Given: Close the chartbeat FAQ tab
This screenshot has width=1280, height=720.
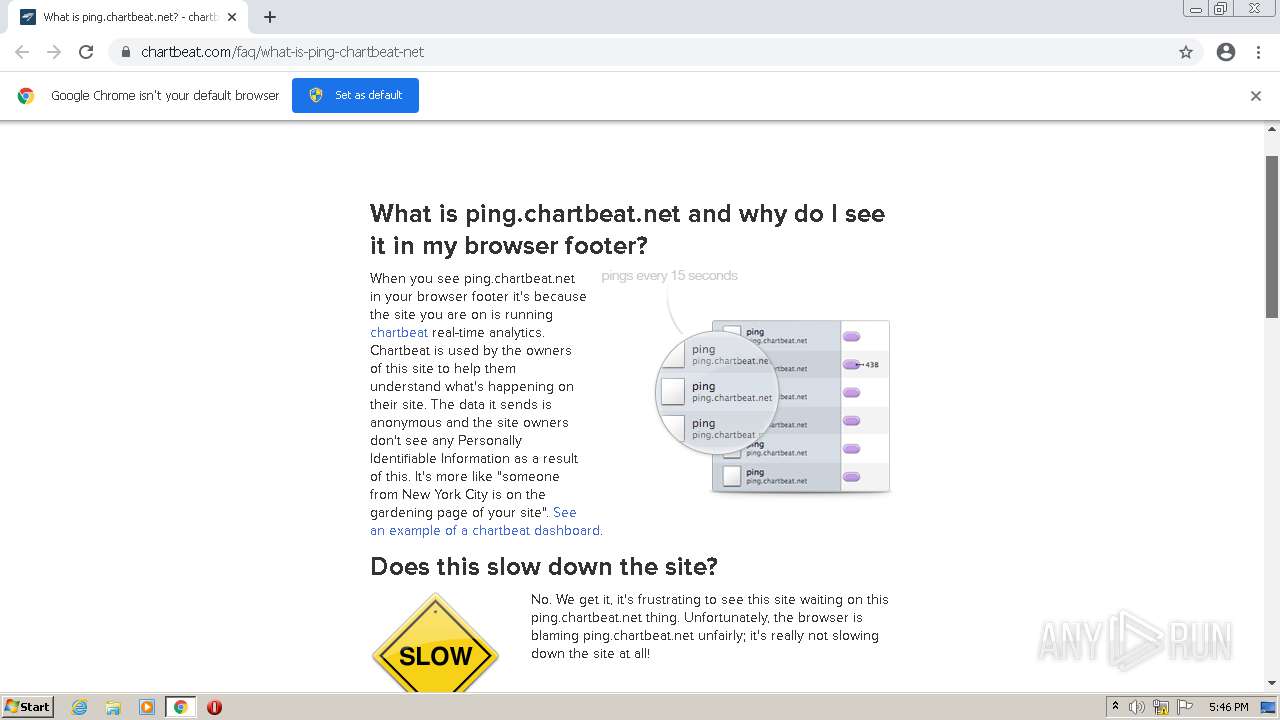Looking at the screenshot, I should tap(231, 17).
